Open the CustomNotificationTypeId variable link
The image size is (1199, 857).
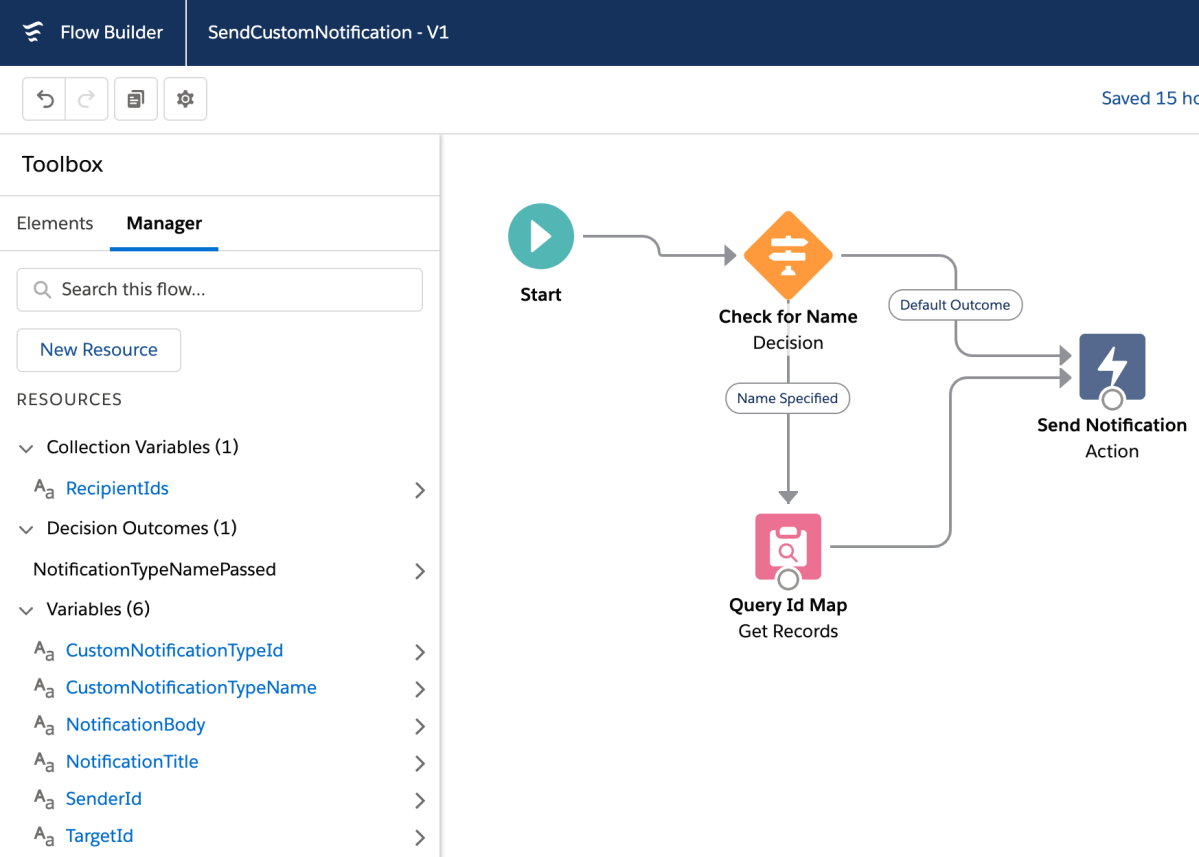coord(174,650)
